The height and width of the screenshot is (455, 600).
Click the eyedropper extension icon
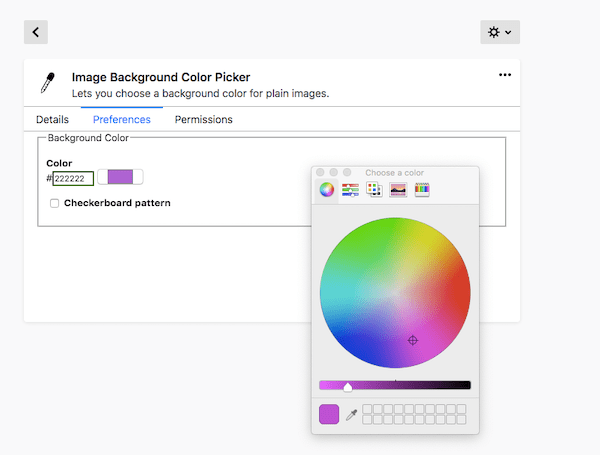(x=48, y=83)
